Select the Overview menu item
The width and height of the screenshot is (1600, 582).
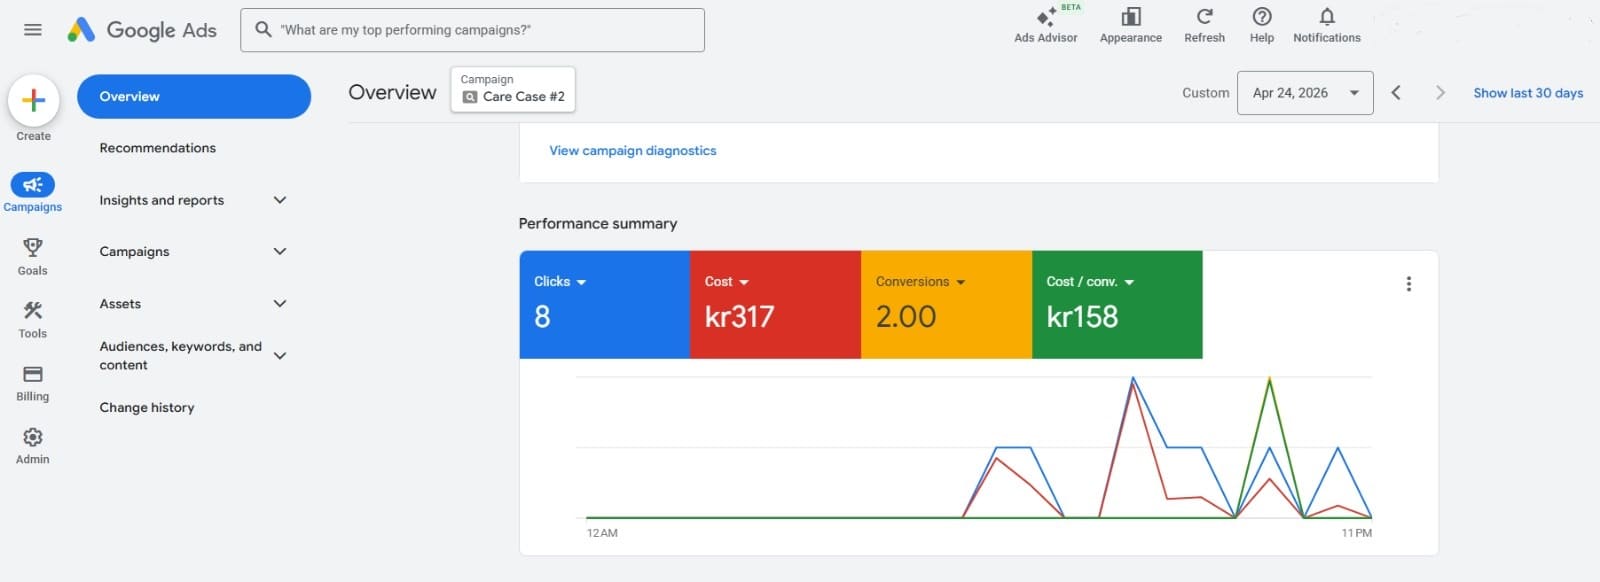tap(194, 96)
